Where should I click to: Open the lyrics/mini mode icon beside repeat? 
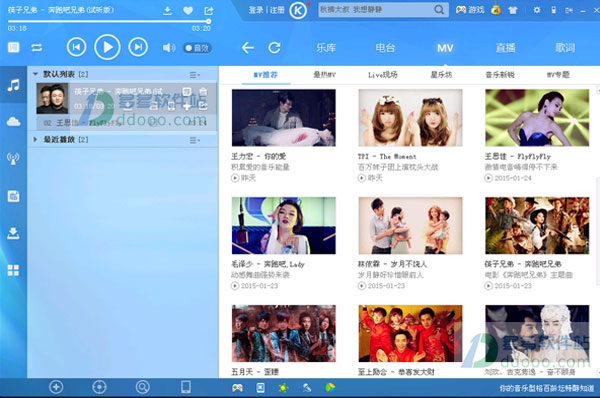[13, 47]
